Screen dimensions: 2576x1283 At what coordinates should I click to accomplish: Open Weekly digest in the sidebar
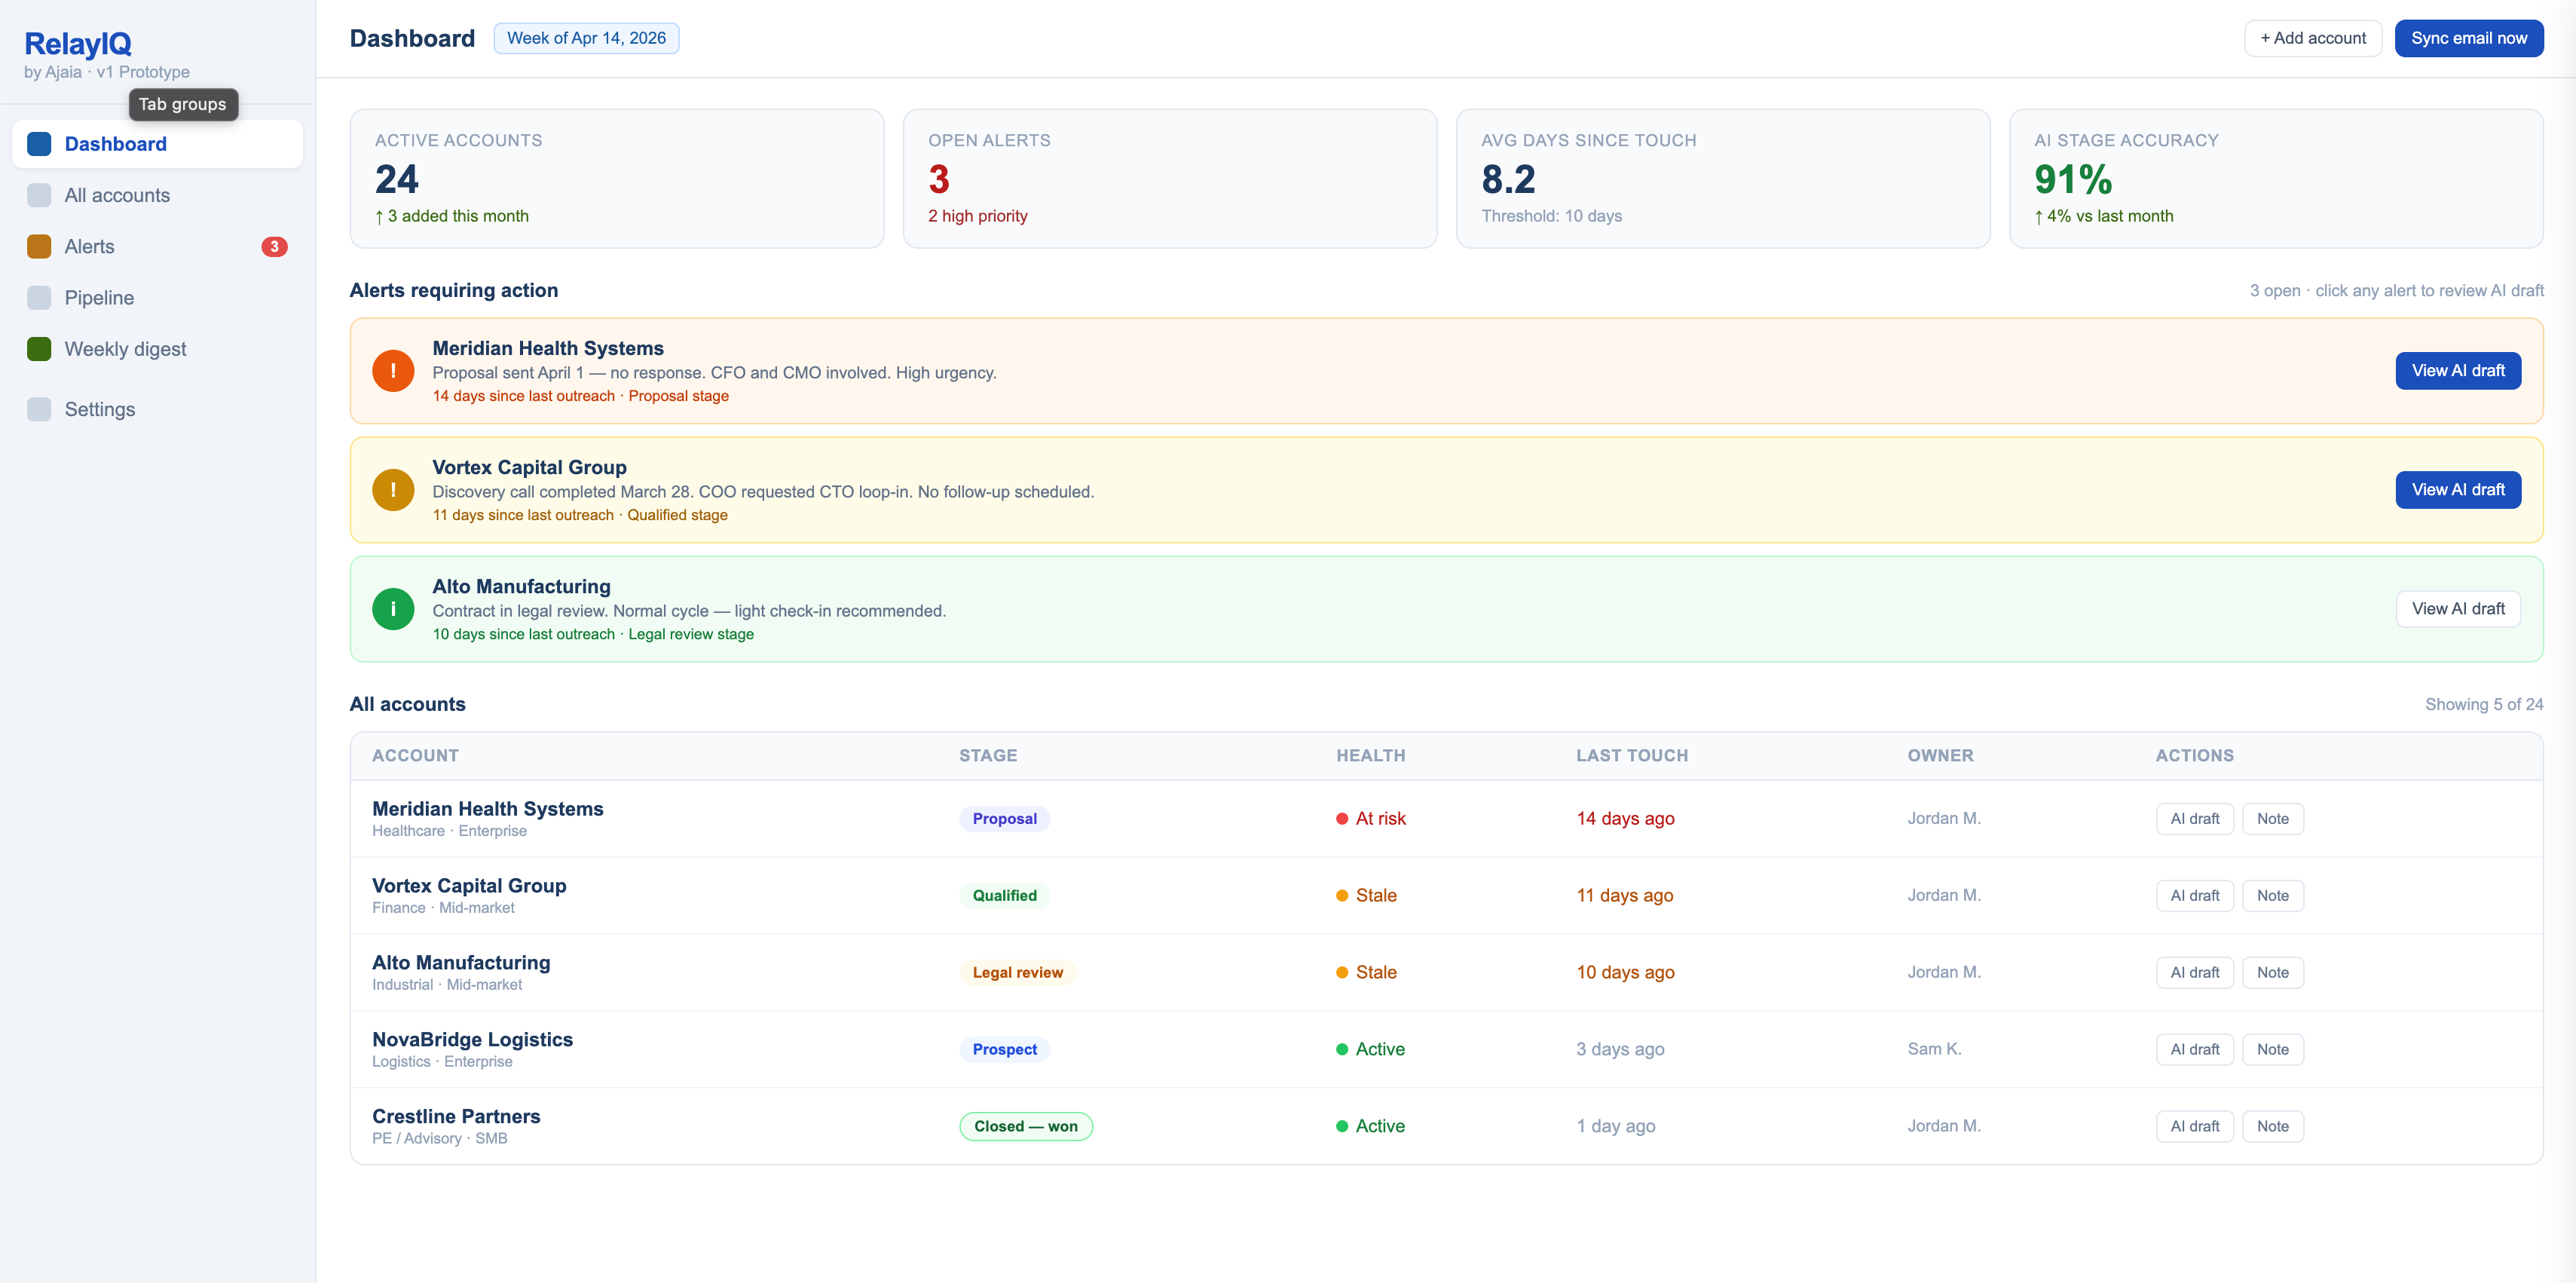157,349
